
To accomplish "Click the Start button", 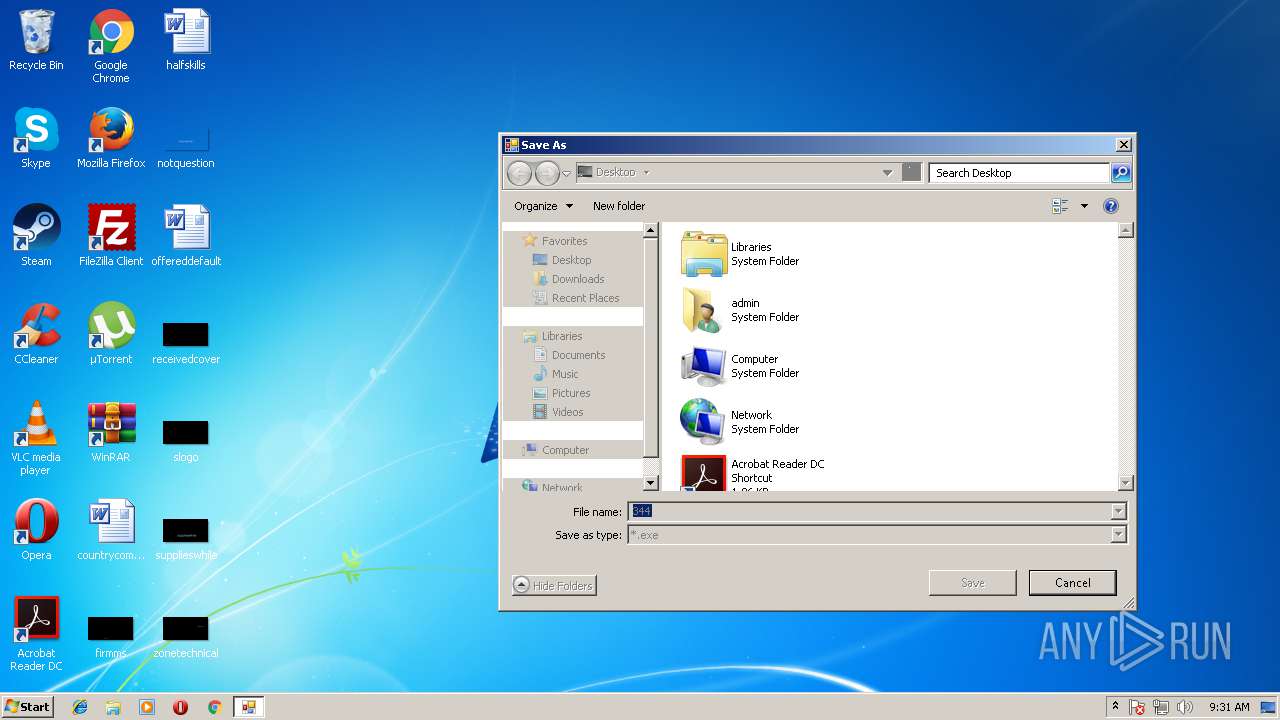I will click(27, 706).
